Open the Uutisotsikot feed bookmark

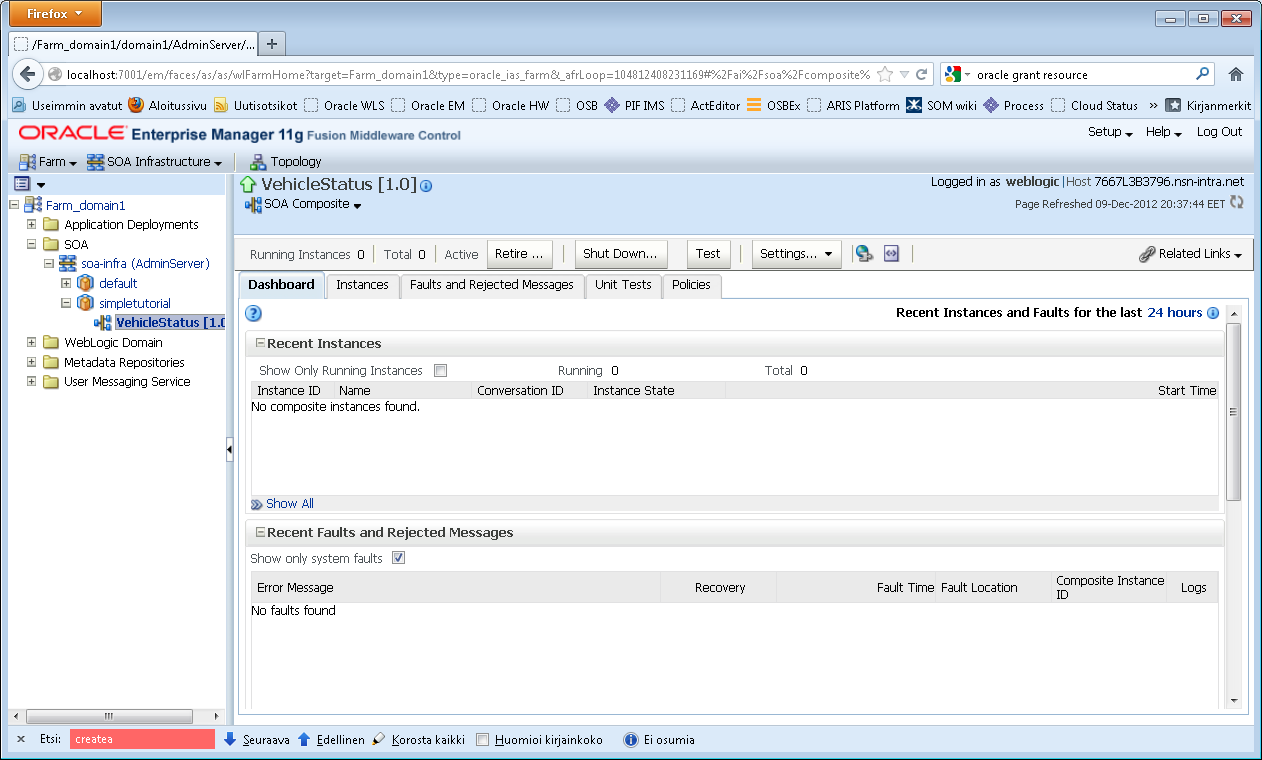[x=255, y=105]
